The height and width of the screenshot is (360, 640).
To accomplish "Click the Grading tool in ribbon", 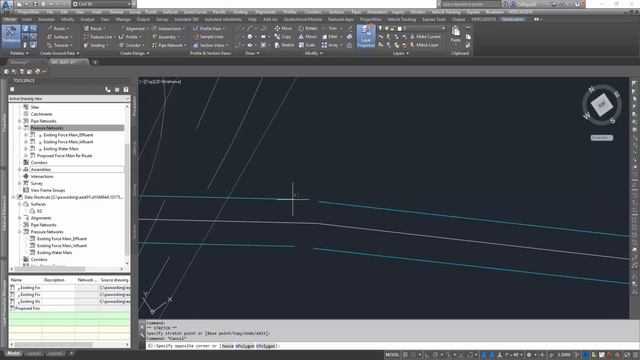I will click(x=95, y=45).
